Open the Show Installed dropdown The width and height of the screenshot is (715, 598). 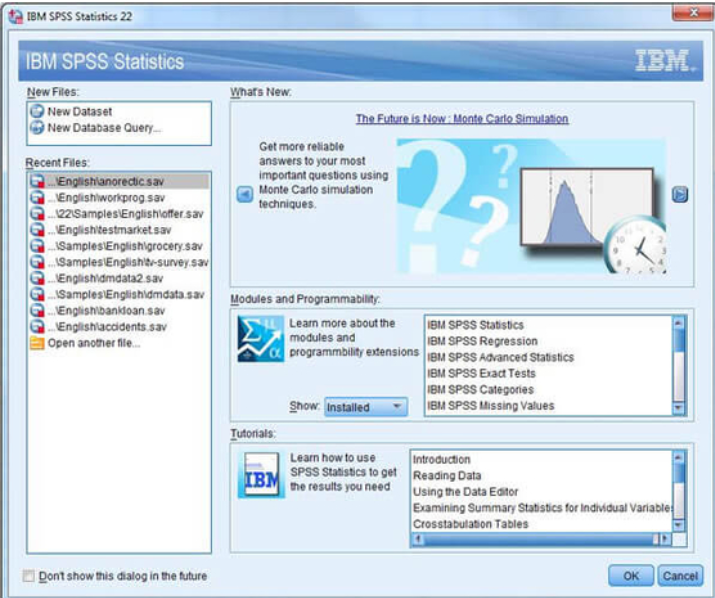pos(366,407)
